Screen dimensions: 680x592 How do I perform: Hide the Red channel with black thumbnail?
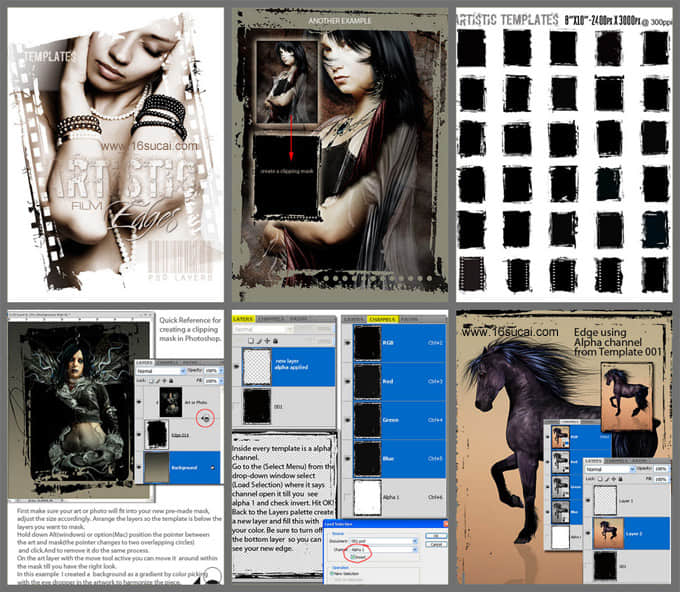click(347, 381)
